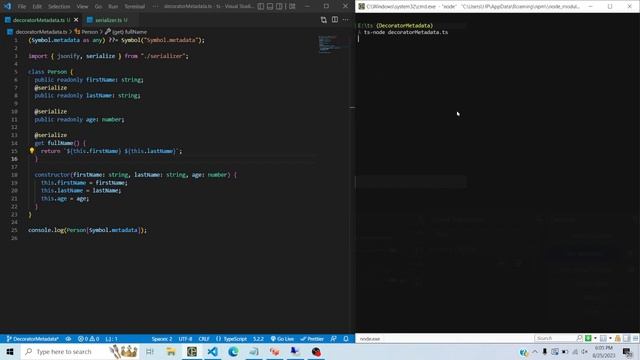
Task: Open the Run menu
Action: point(113,7)
